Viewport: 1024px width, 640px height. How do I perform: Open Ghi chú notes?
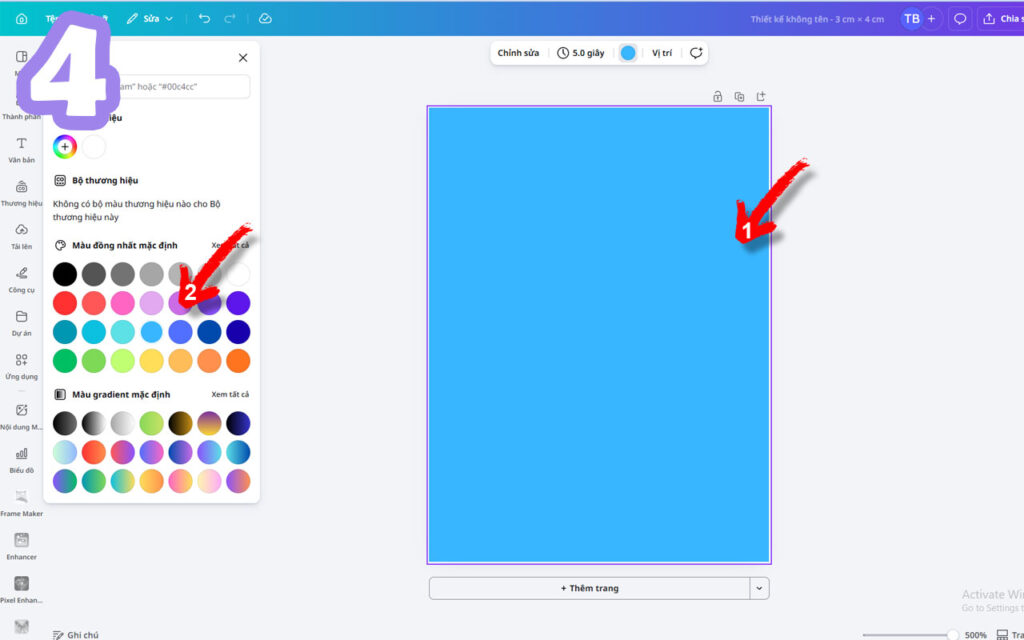[x=76, y=634]
